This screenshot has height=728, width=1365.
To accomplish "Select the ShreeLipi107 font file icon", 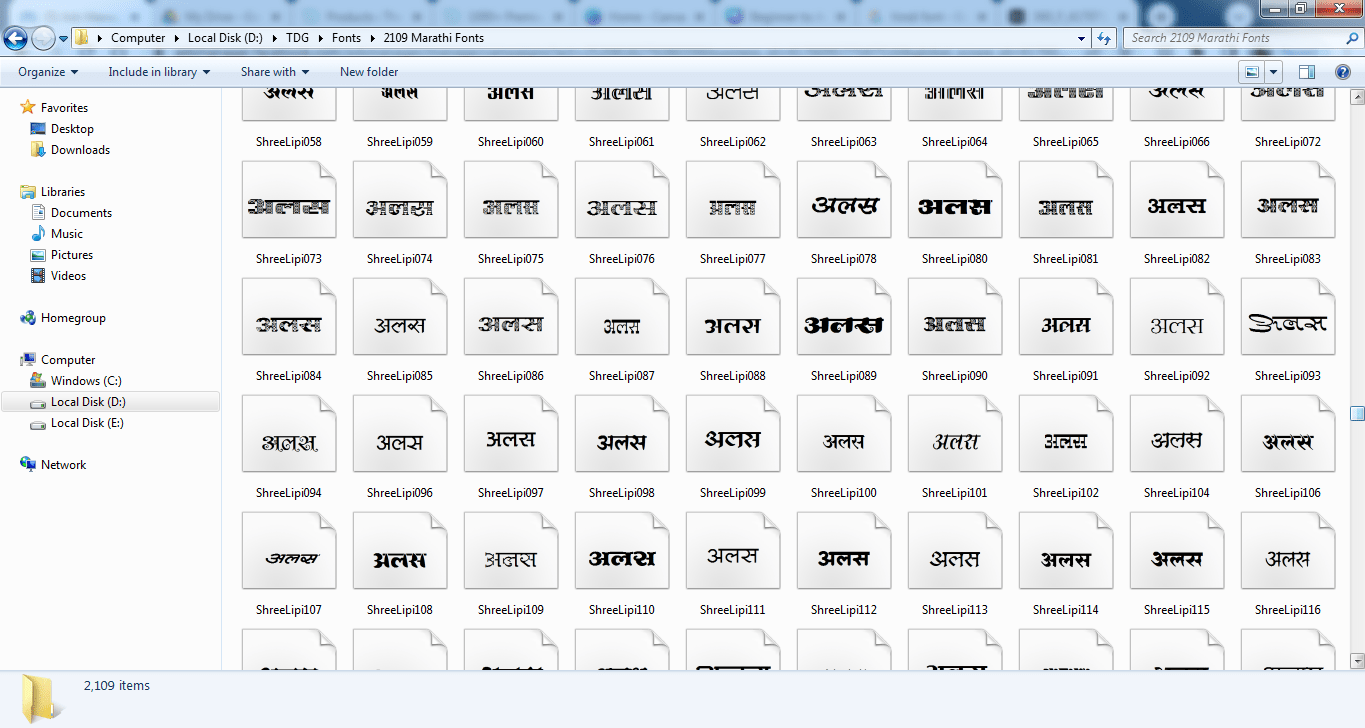I will pyautogui.click(x=289, y=551).
